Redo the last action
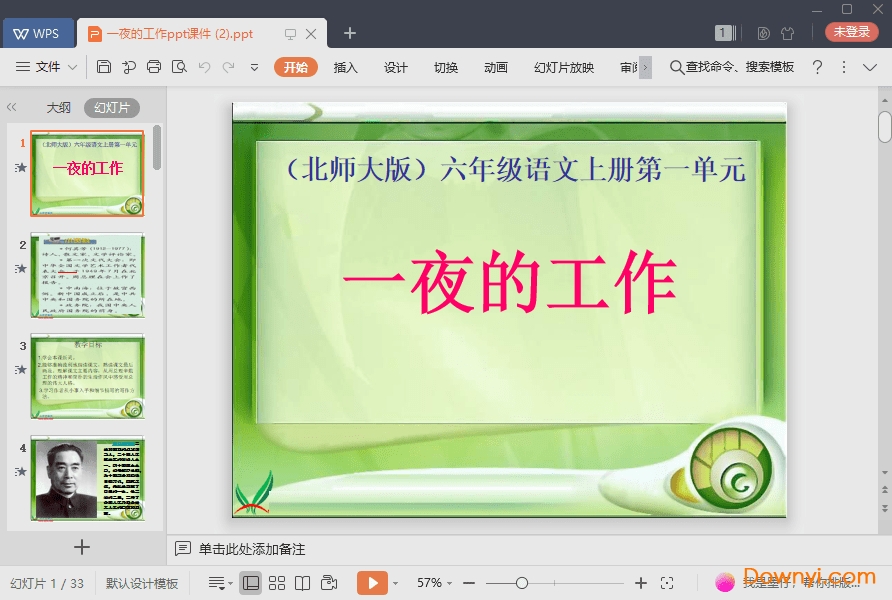The width and height of the screenshot is (892, 600). tap(229, 68)
